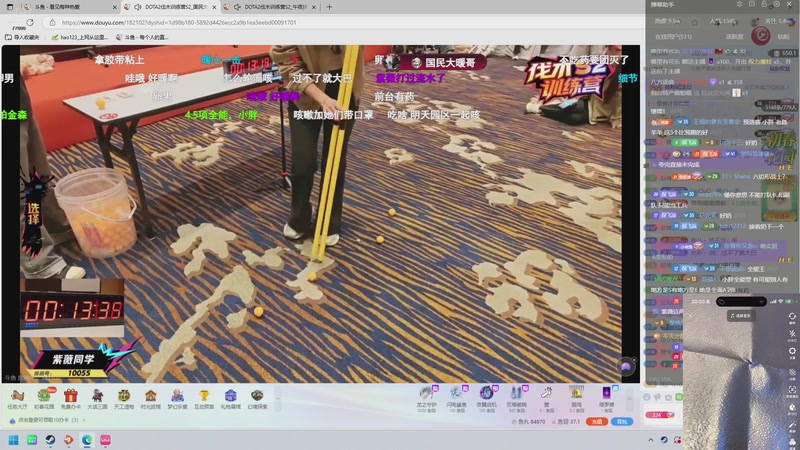Show hidden system tray icons
800x450 pixels.
651,440
